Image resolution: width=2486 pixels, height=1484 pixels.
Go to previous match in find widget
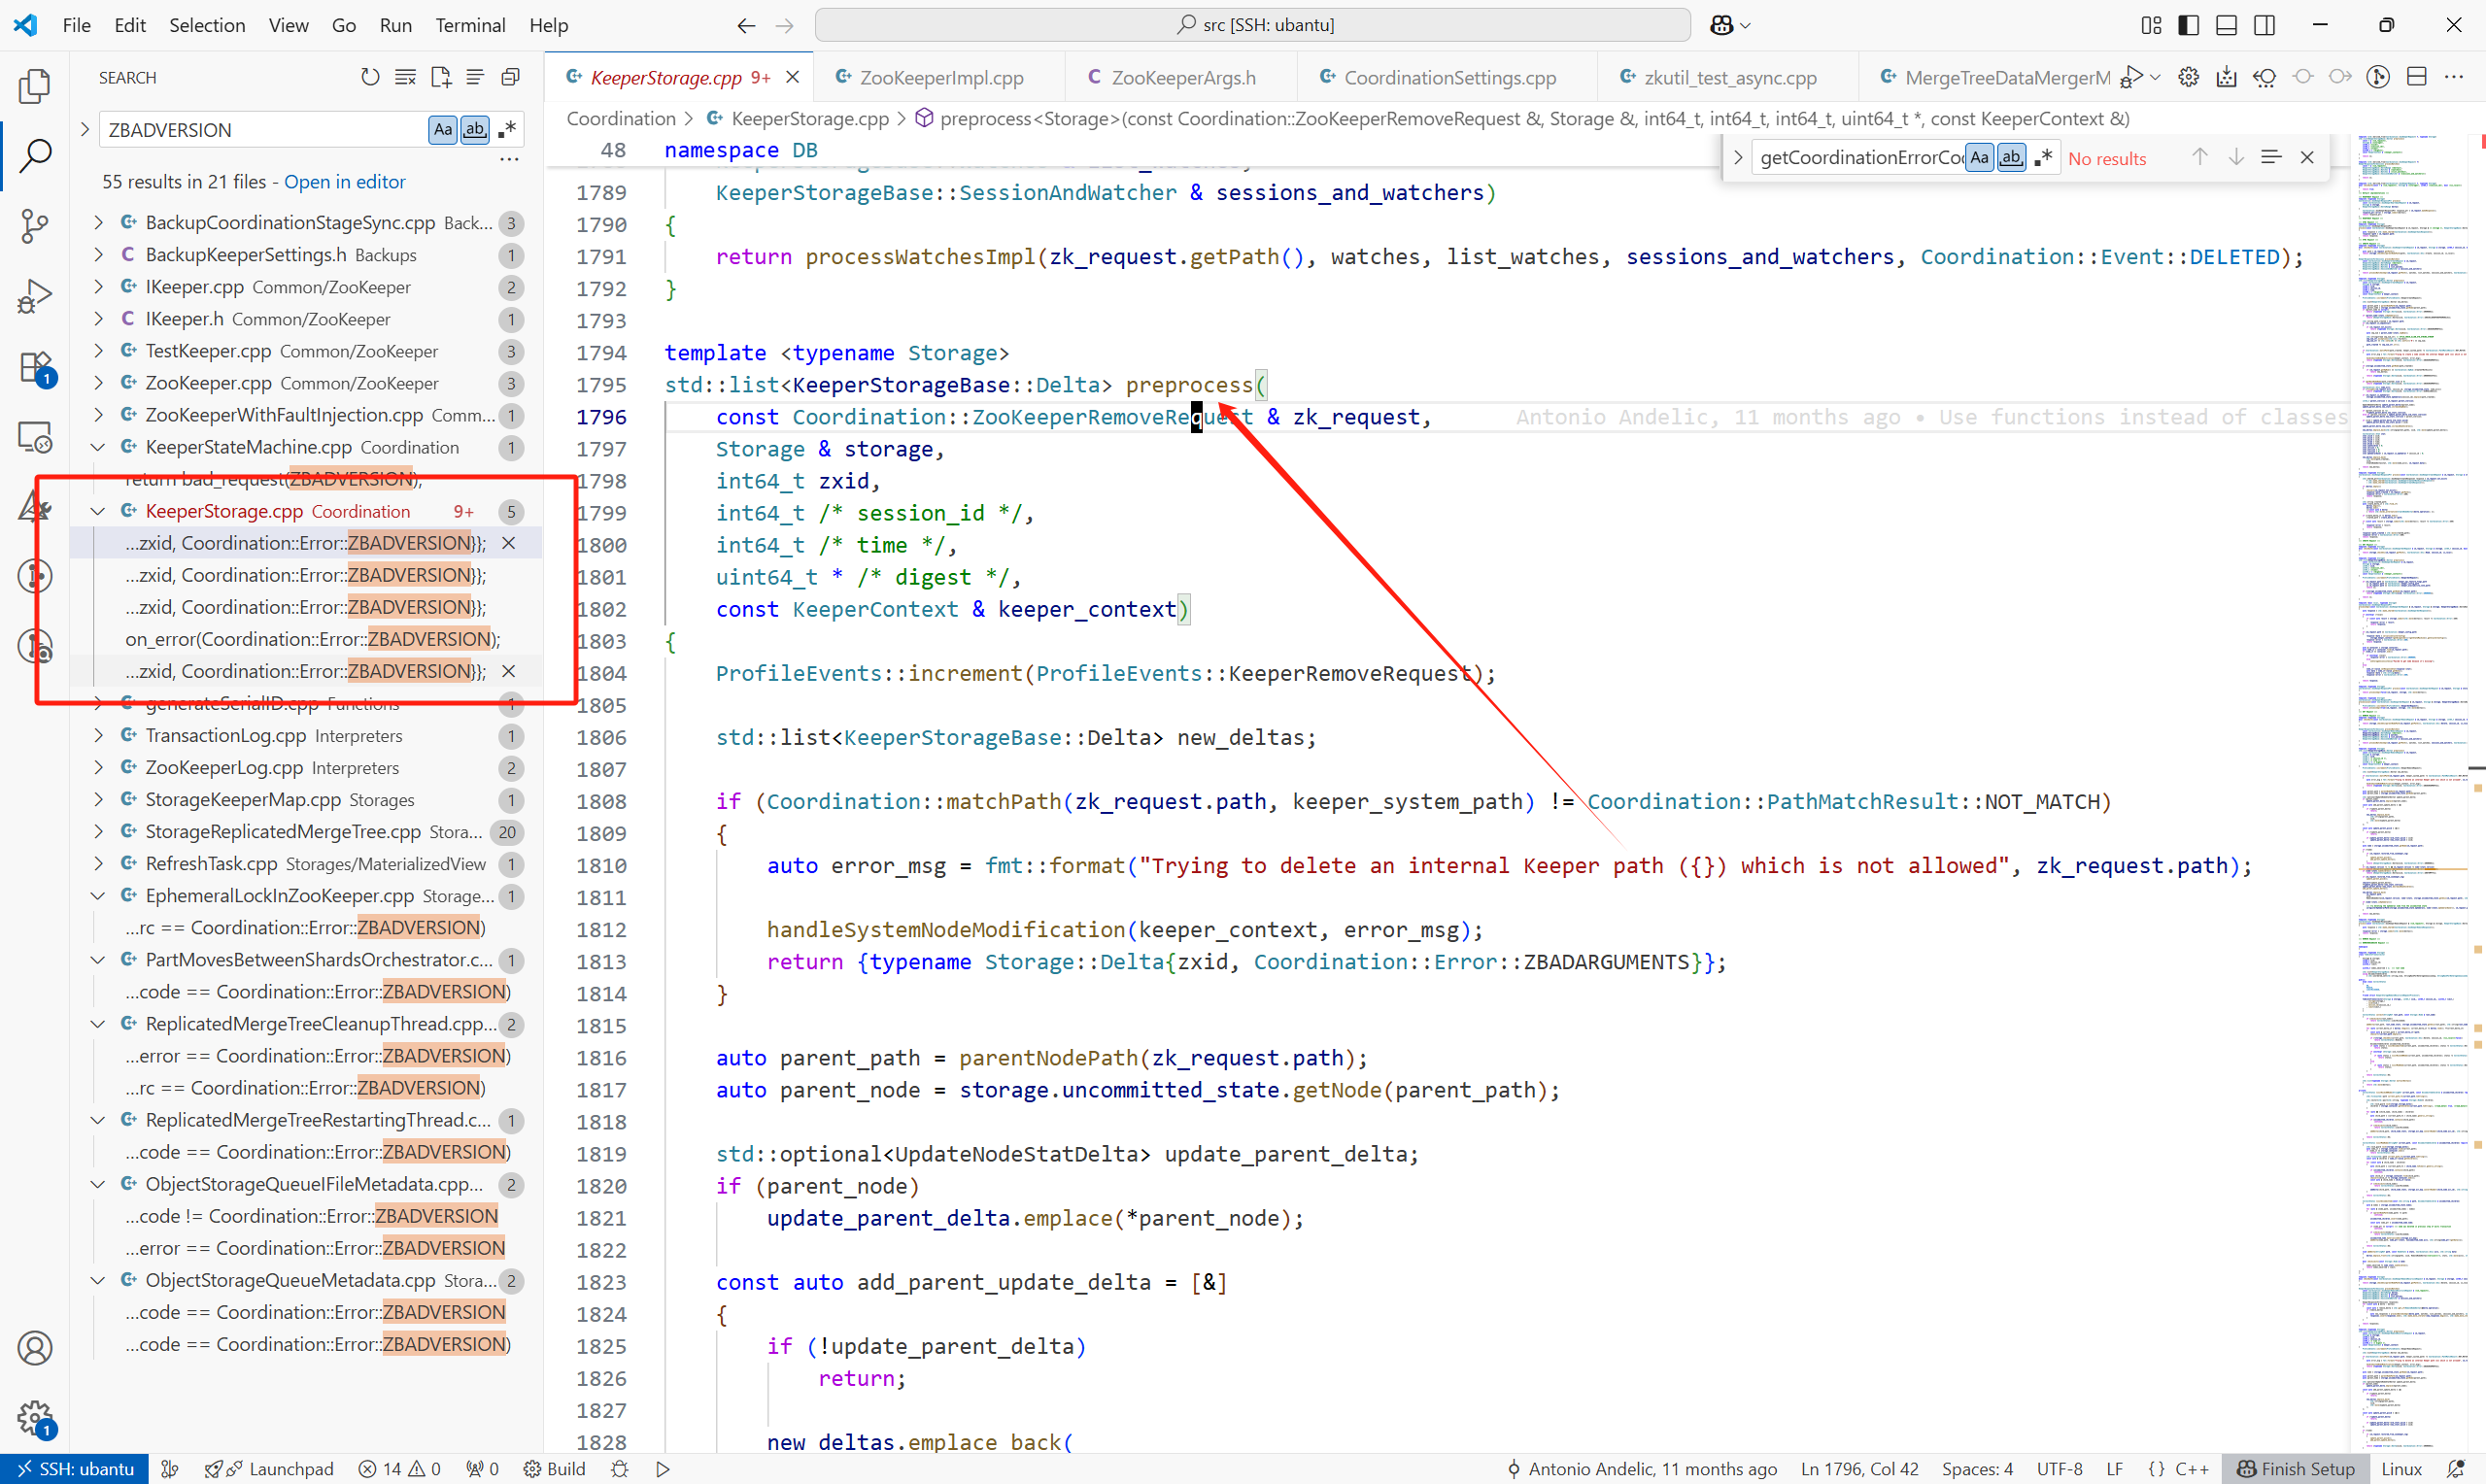coord(2199,157)
